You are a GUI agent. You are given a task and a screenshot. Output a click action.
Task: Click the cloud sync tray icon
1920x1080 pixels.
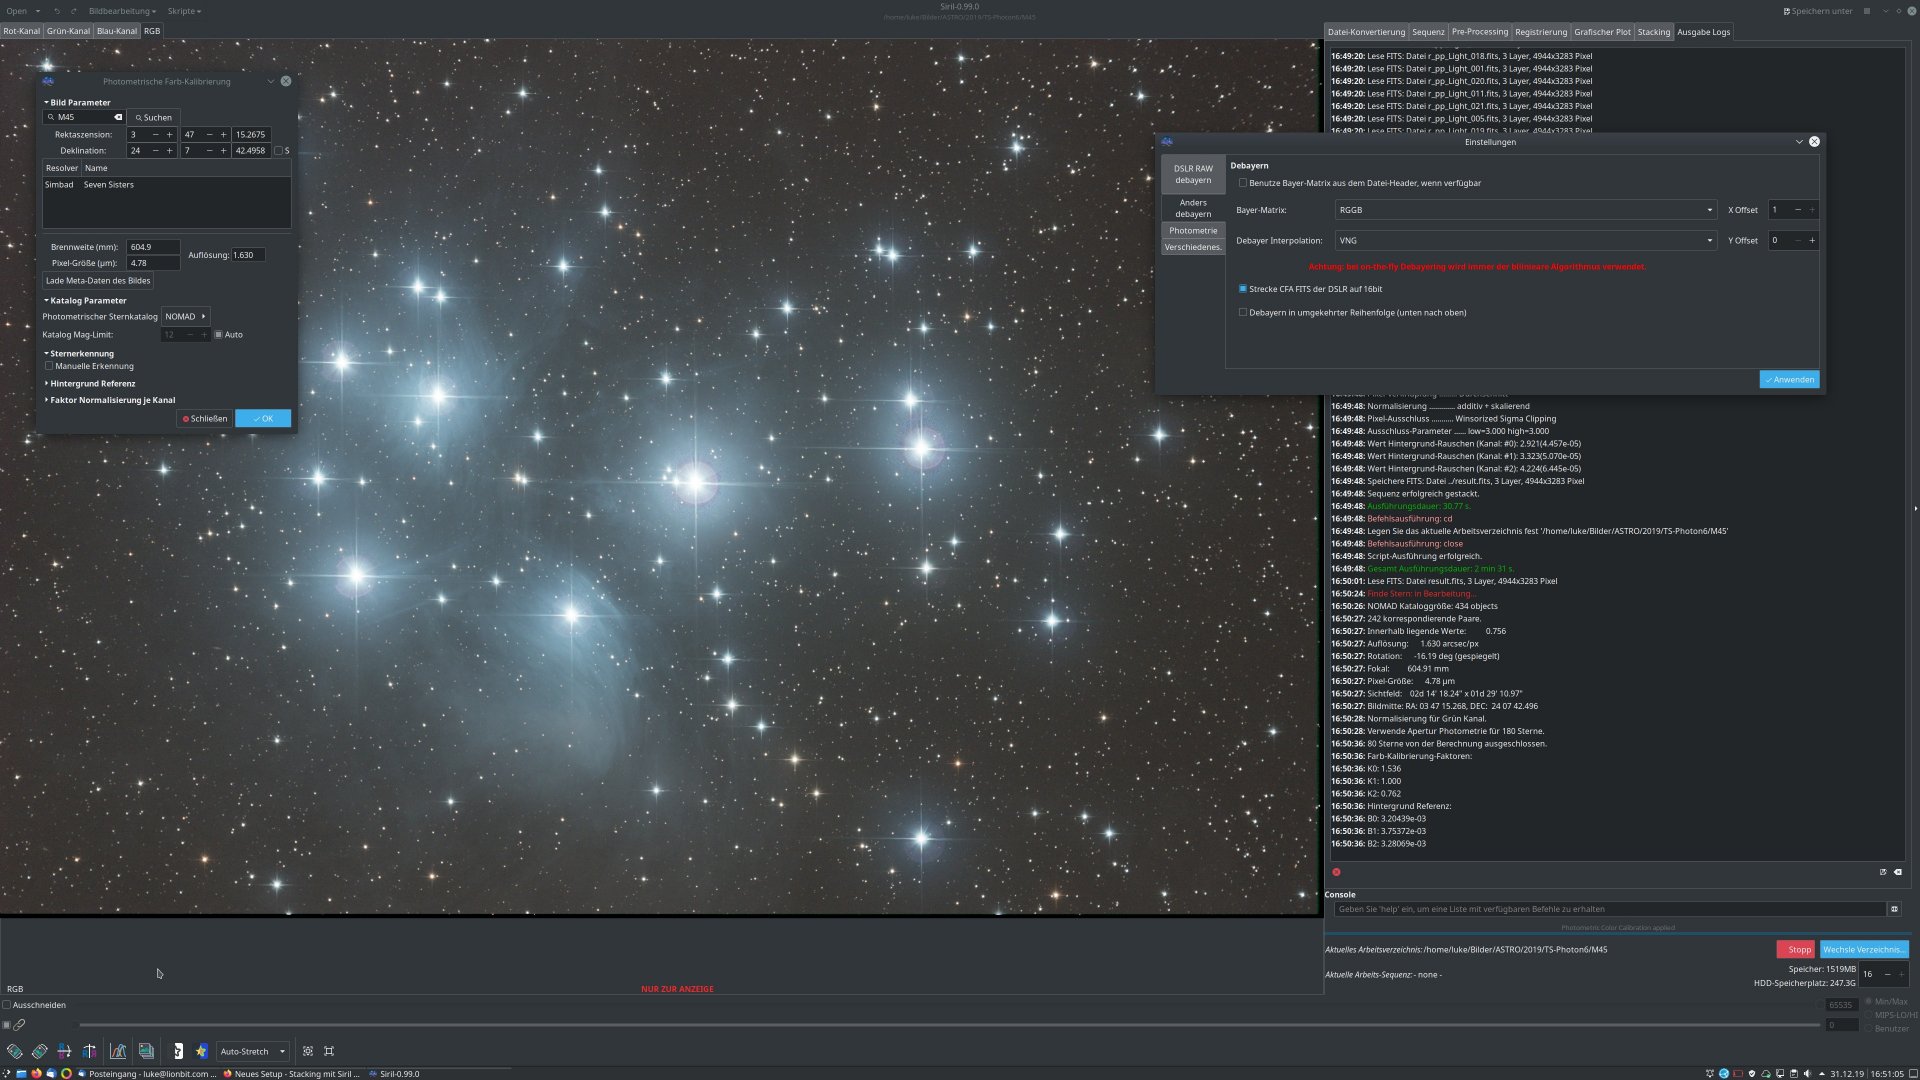pyautogui.click(x=1766, y=1074)
